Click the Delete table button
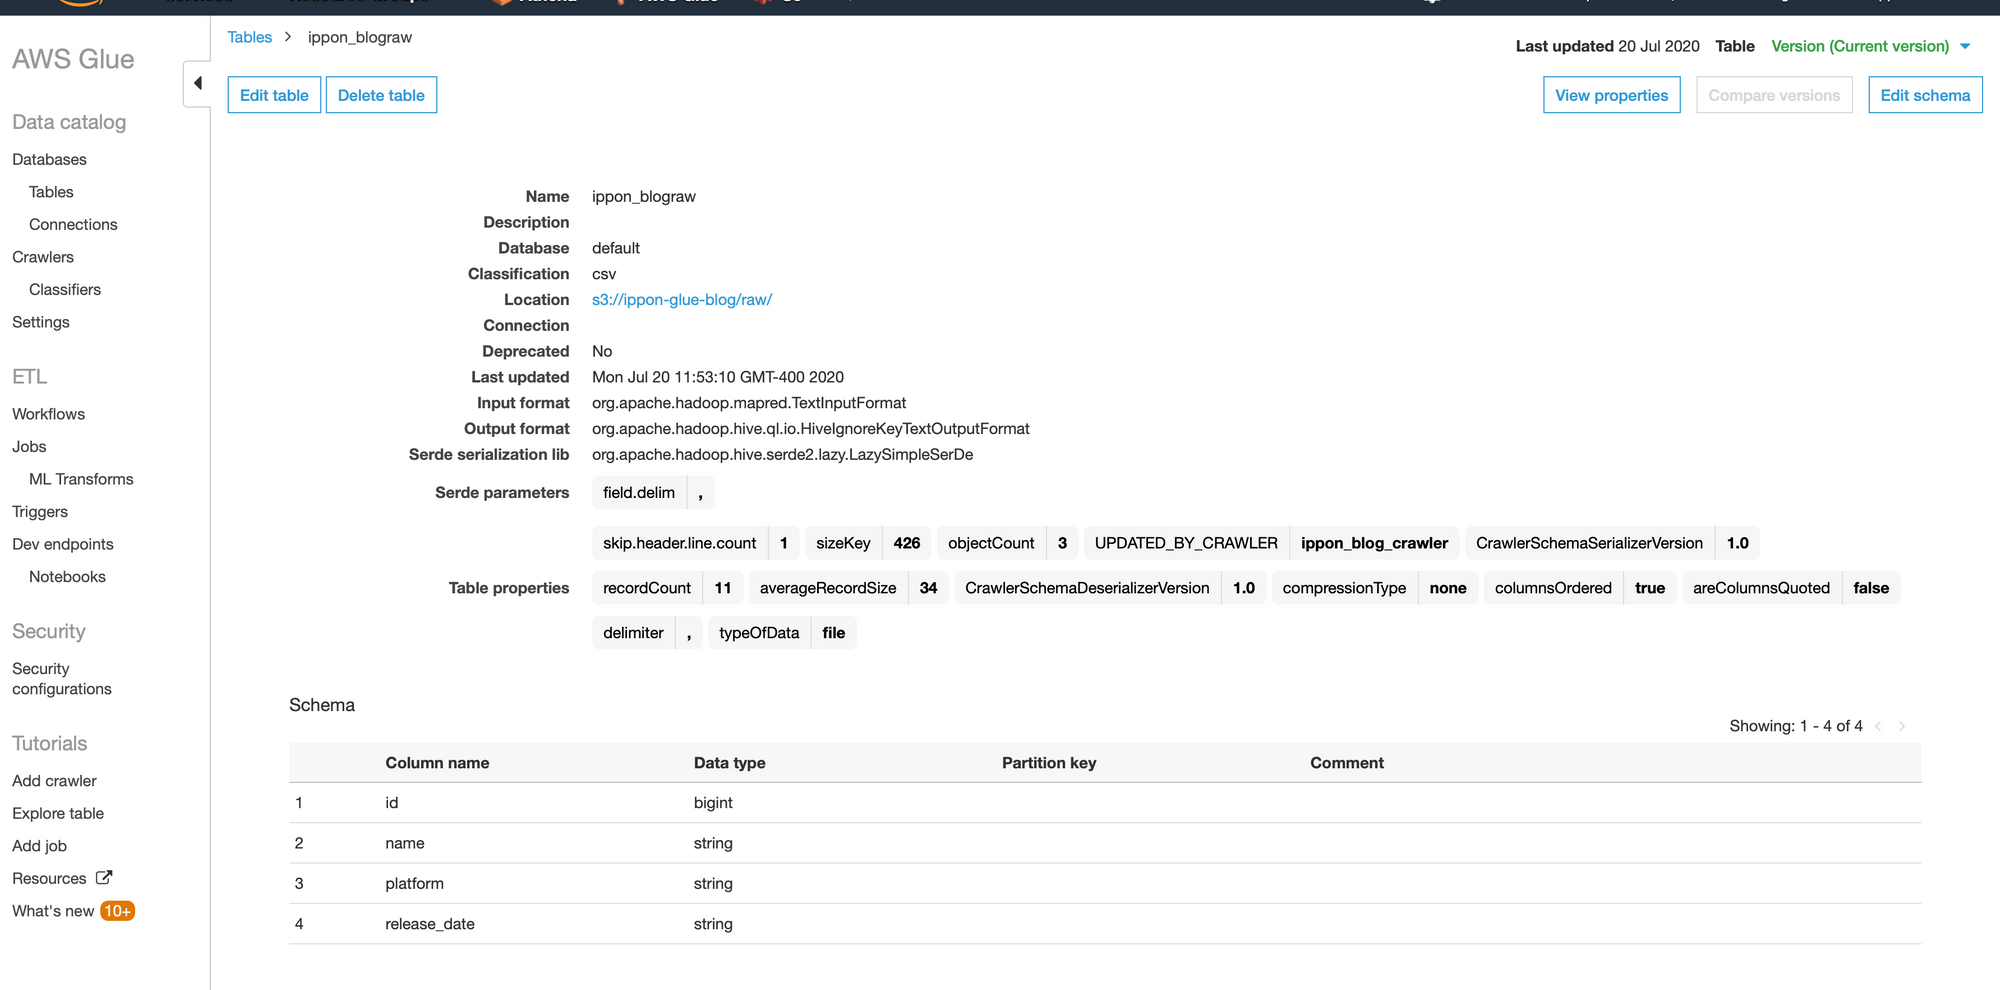2000x990 pixels. tap(381, 95)
